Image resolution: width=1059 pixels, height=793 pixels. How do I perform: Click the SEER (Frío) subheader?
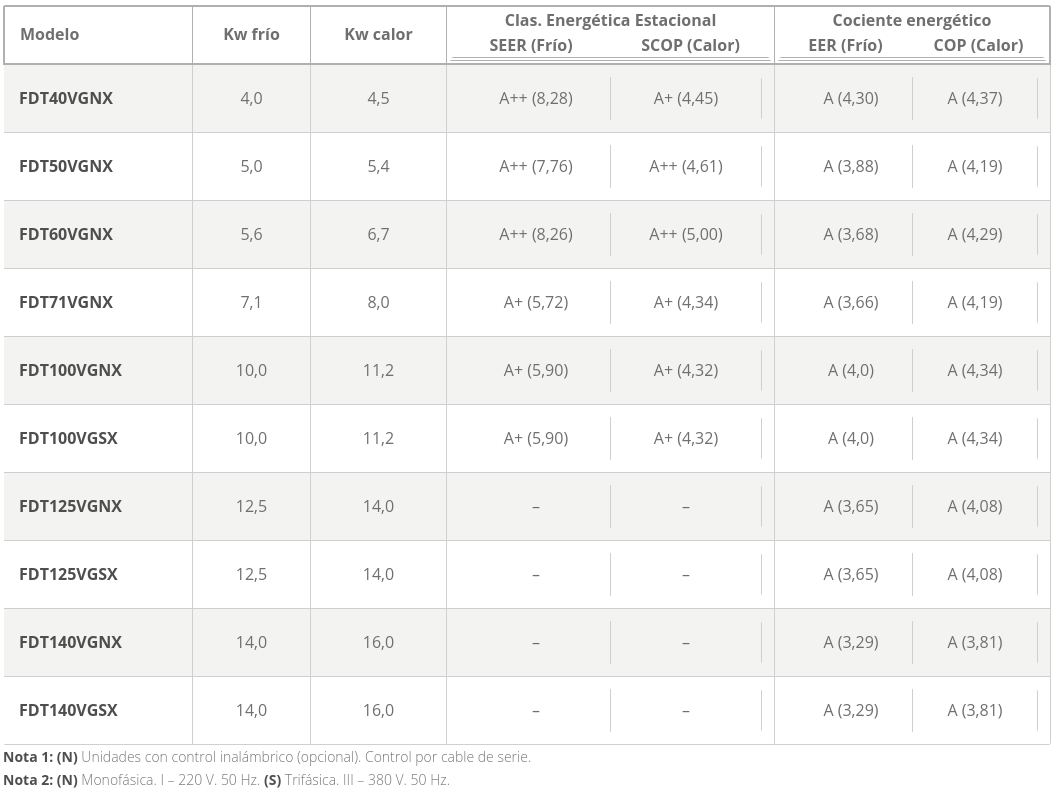(x=531, y=45)
